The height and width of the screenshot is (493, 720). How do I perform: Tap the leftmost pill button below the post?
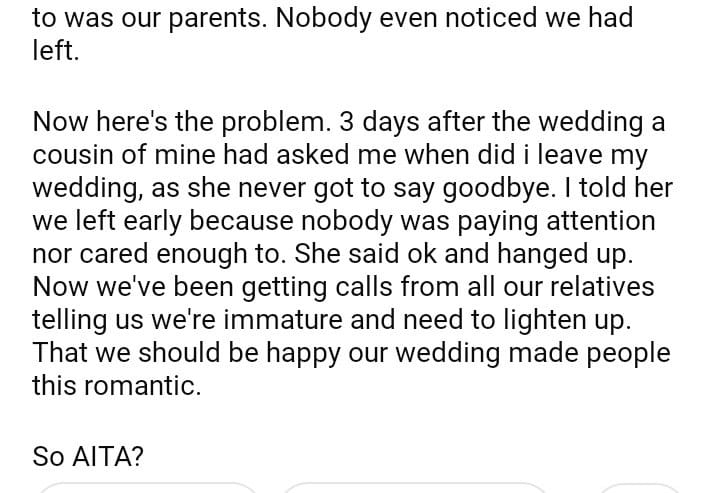tap(147, 487)
